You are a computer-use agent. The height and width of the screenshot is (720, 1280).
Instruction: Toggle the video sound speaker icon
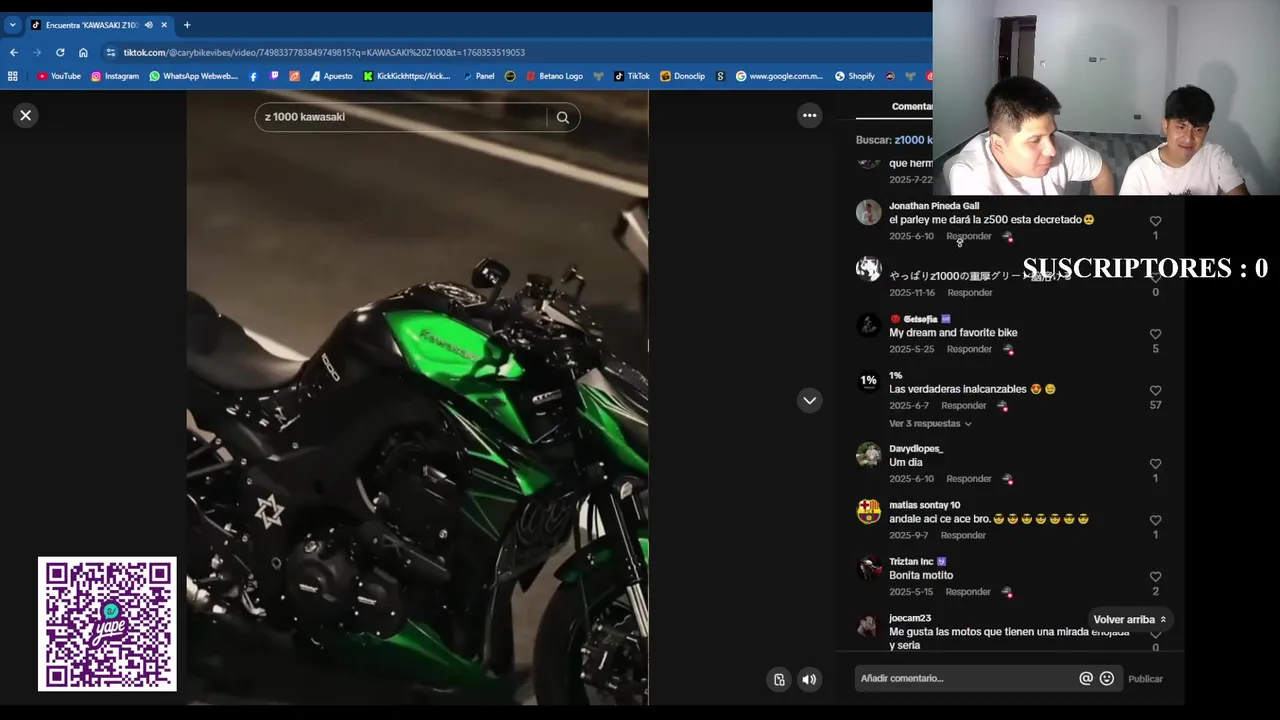pos(809,680)
